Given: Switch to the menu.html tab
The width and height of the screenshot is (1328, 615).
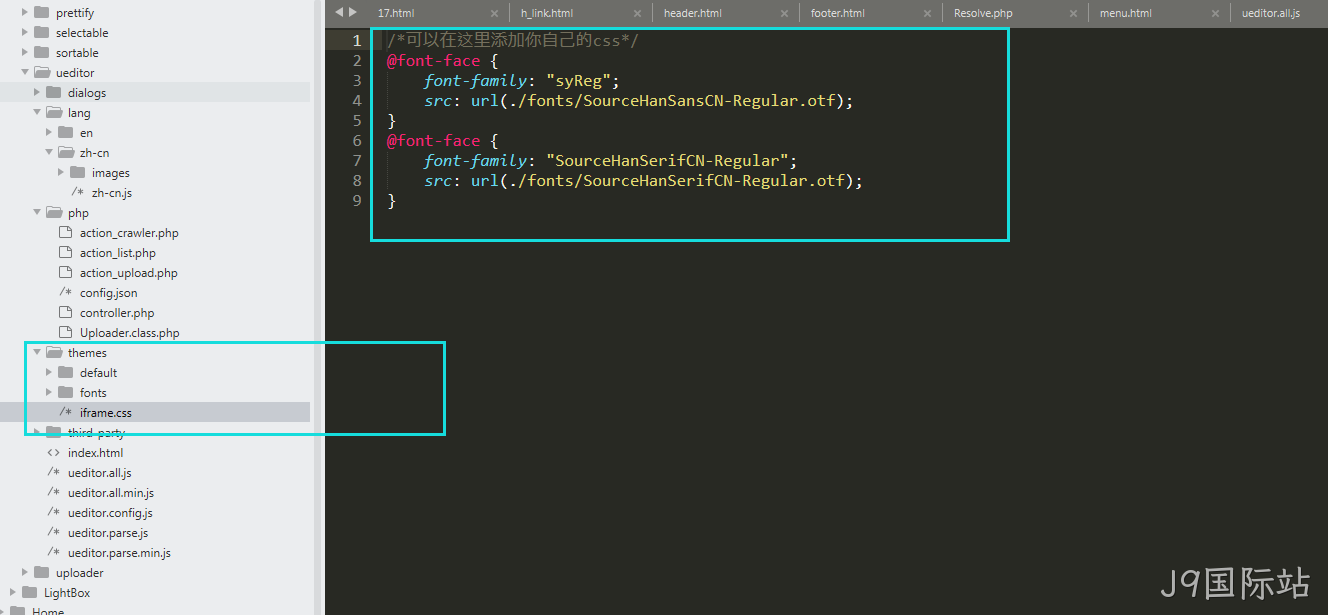Looking at the screenshot, I should point(1126,14).
